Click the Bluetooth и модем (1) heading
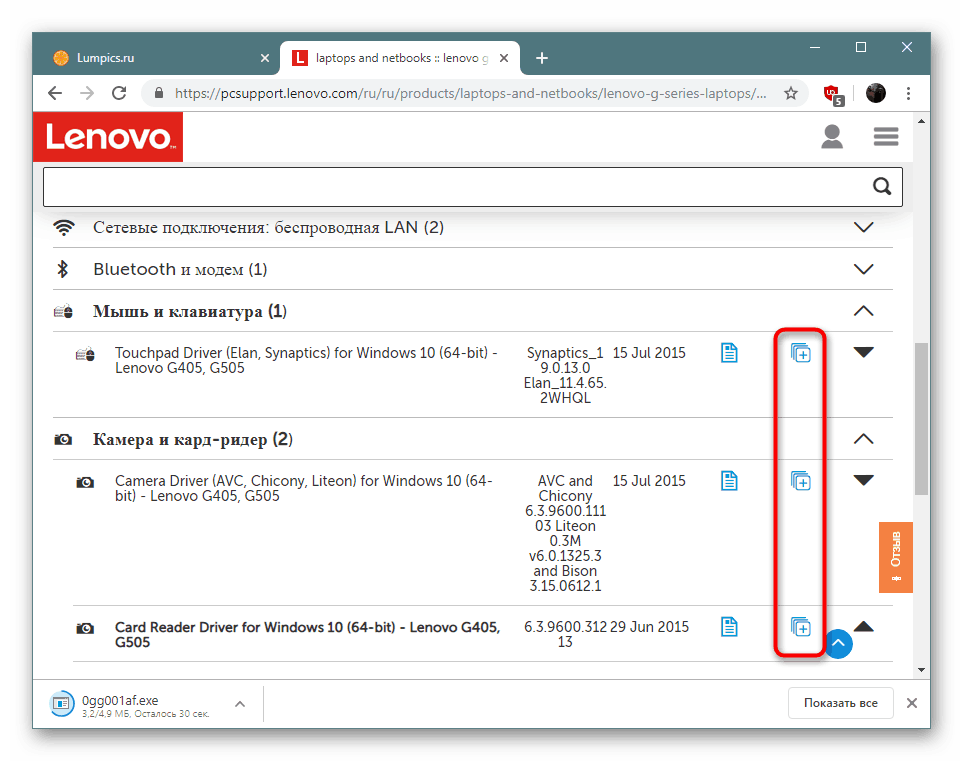The width and height of the screenshot is (963, 761). [x=180, y=269]
